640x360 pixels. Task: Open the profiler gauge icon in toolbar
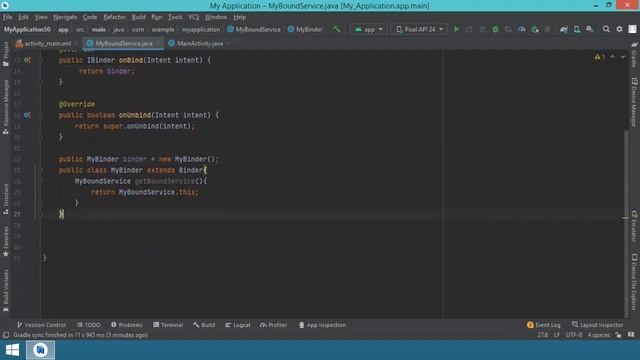coord(522,29)
